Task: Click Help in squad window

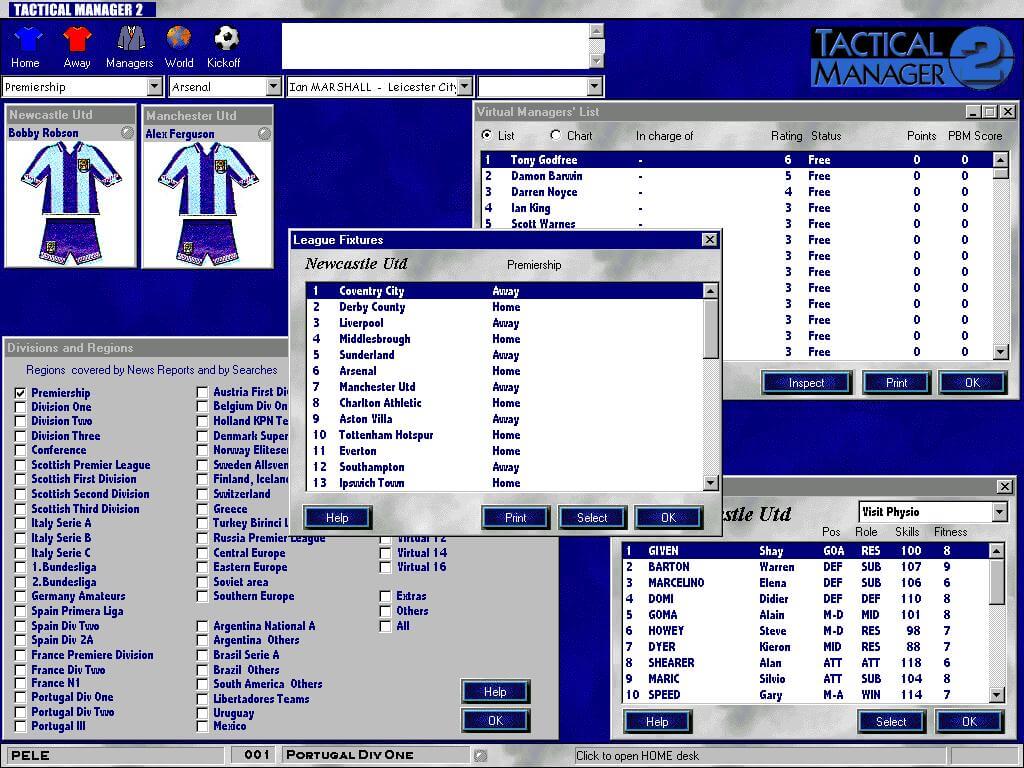Action: coord(657,722)
